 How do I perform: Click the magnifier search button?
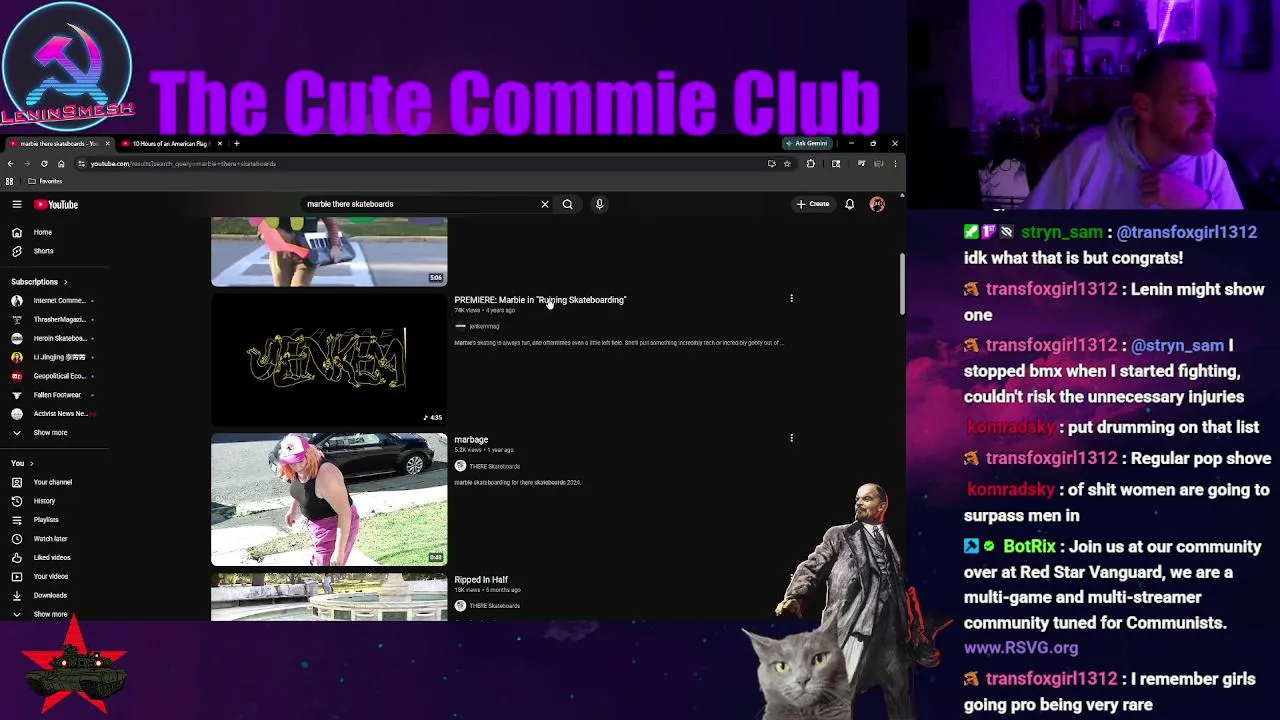pos(567,204)
